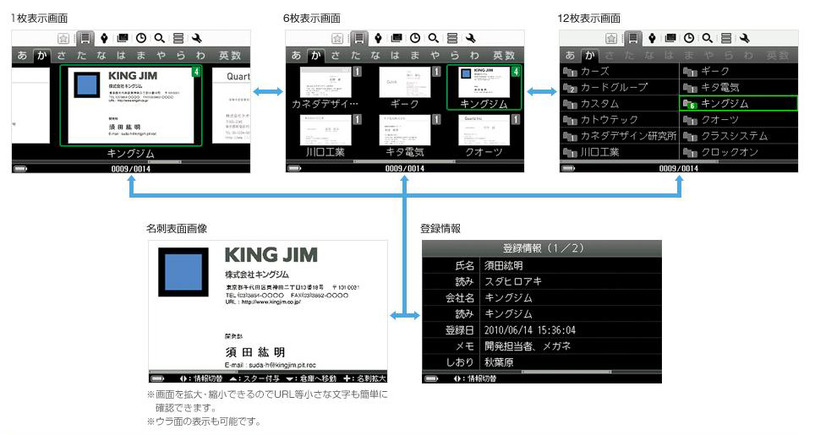Click the name value 須田紘明 in 登録情報

click(504, 266)
